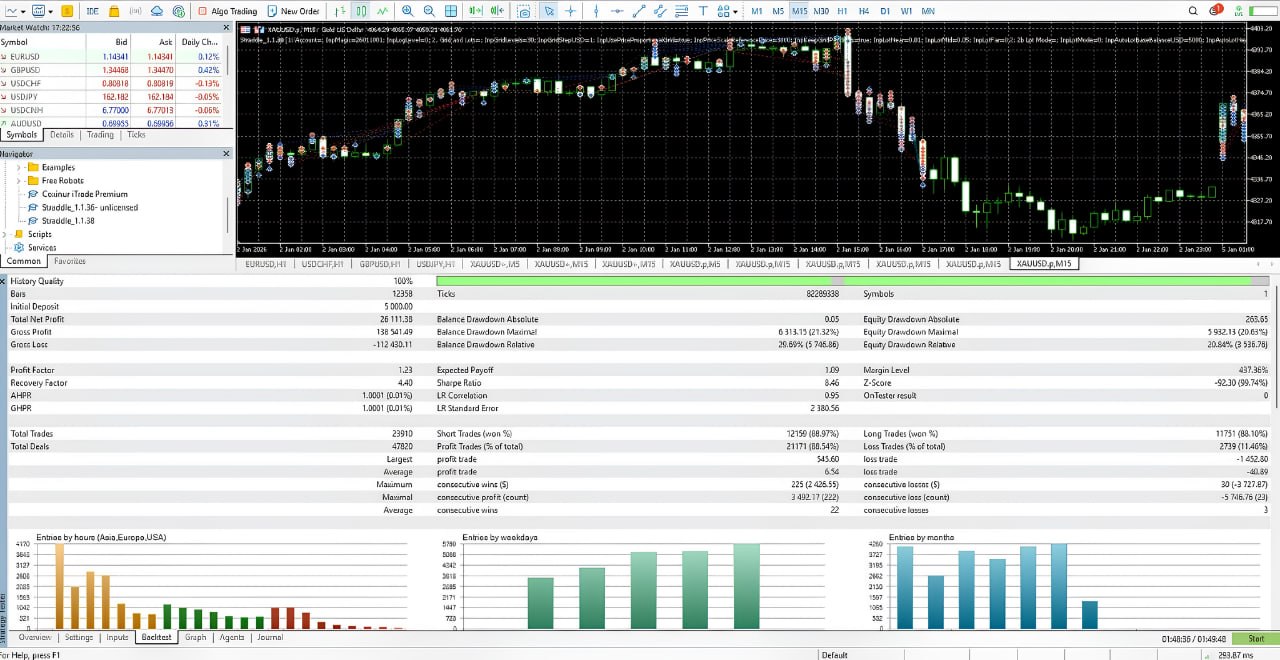Switch chart timeframe to M30
The image size is (1280, 660).
click(x=821, y=11)
